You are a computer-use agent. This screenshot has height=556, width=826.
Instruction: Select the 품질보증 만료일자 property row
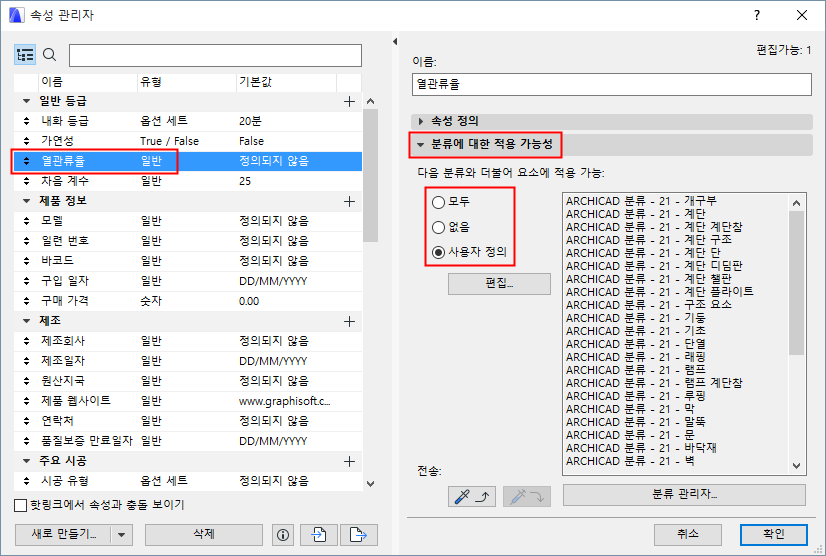(x=188, y=441)
